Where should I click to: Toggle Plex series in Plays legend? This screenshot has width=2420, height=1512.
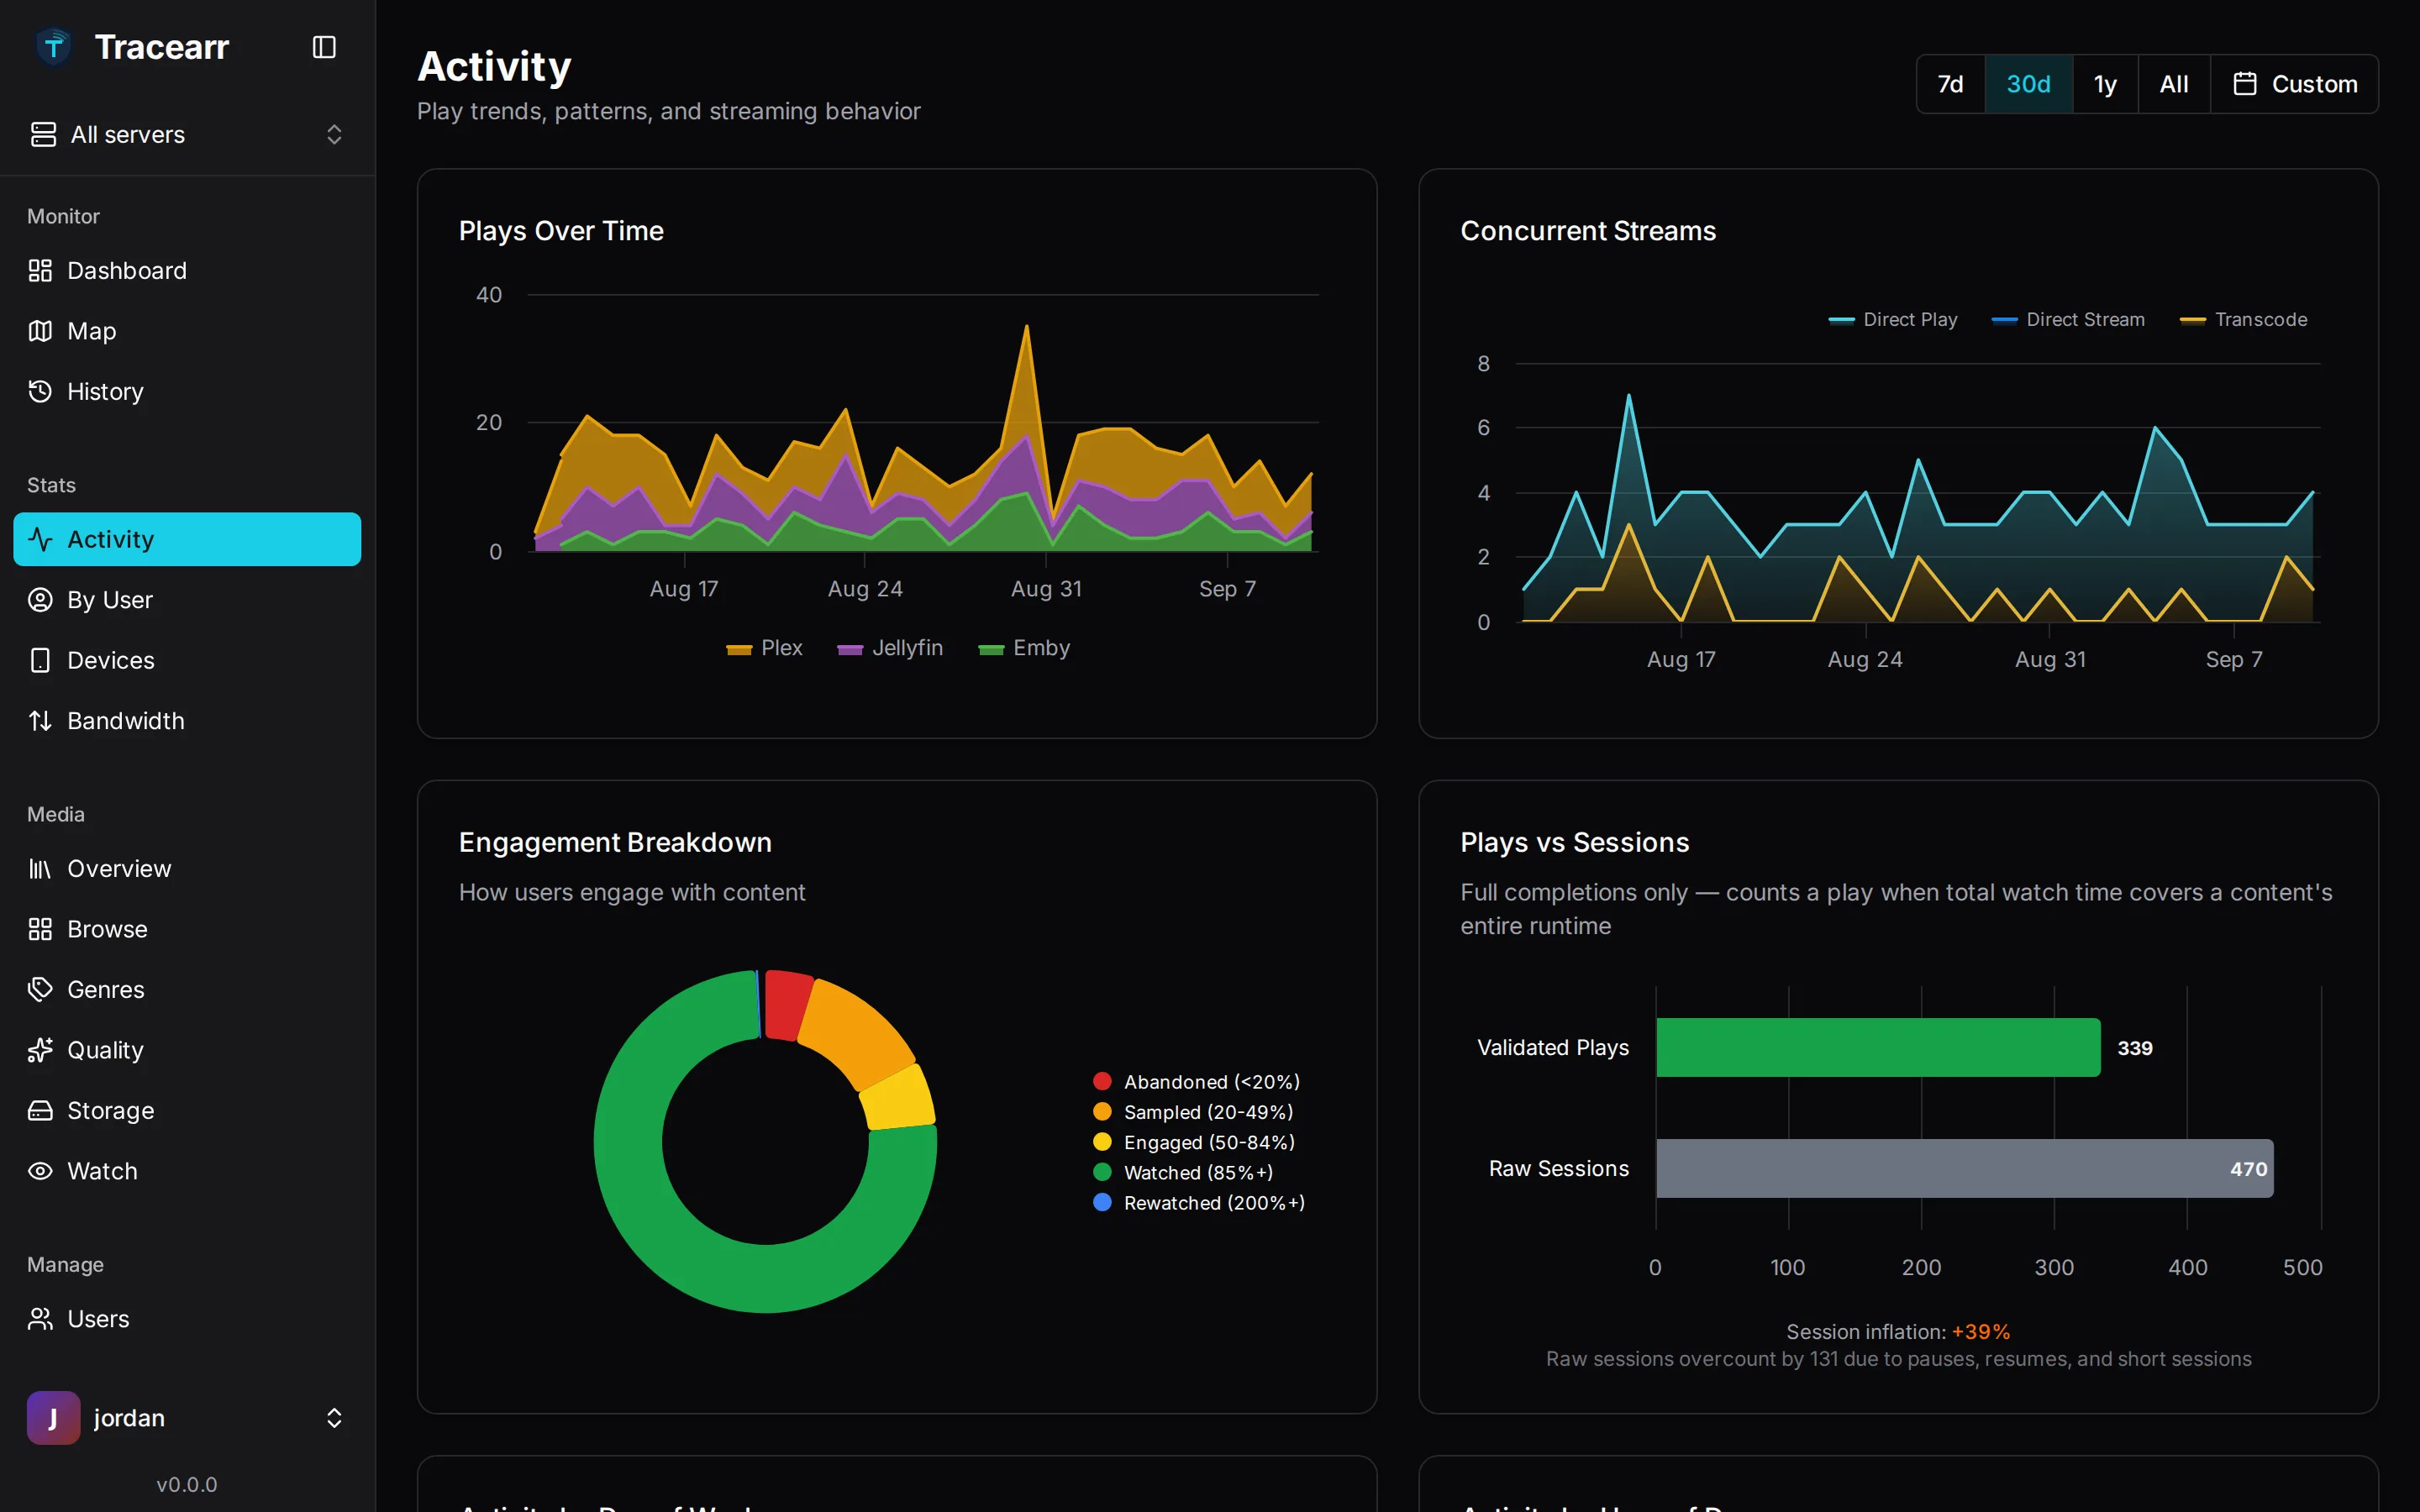click(764, 648)
